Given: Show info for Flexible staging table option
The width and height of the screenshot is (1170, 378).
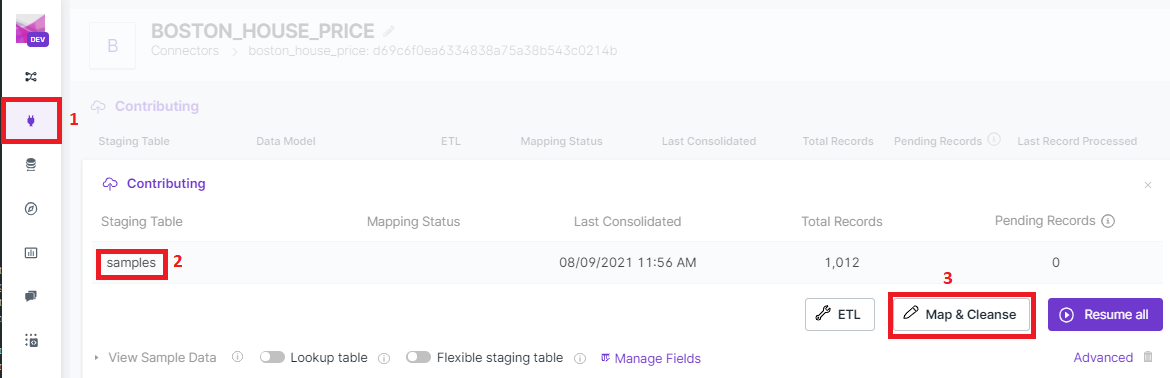Looking at the screenshot, I should (x=580, y=358).
